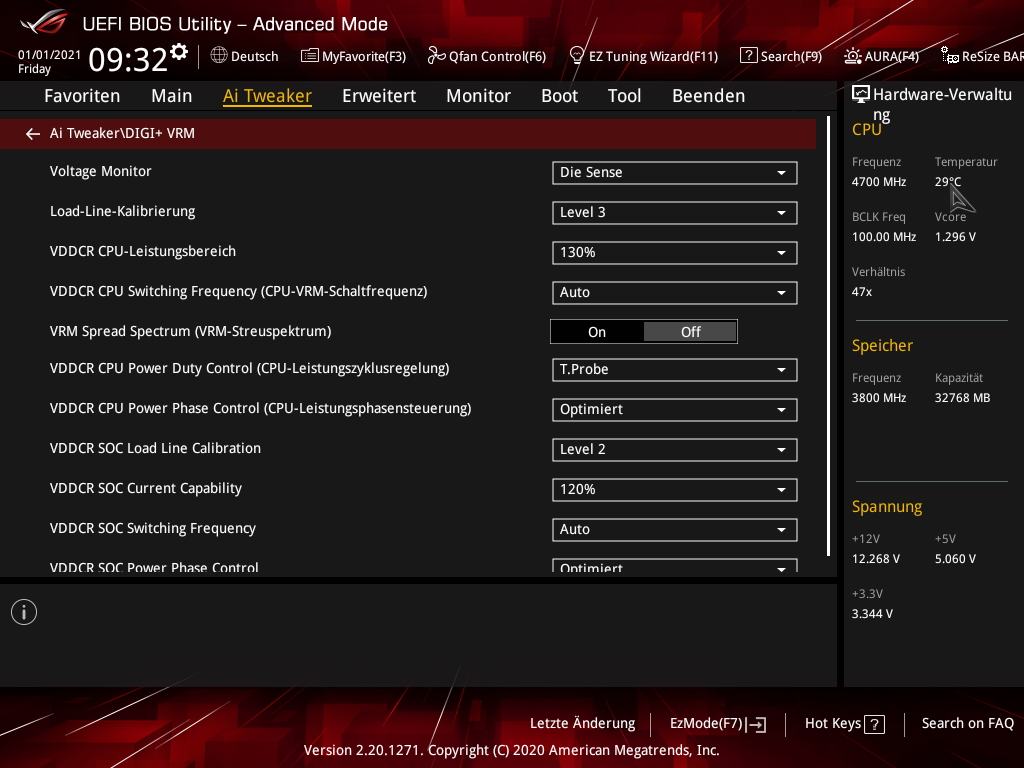
Task: Turn VRM Spread Spectrum Off
Action: [690, 332]
